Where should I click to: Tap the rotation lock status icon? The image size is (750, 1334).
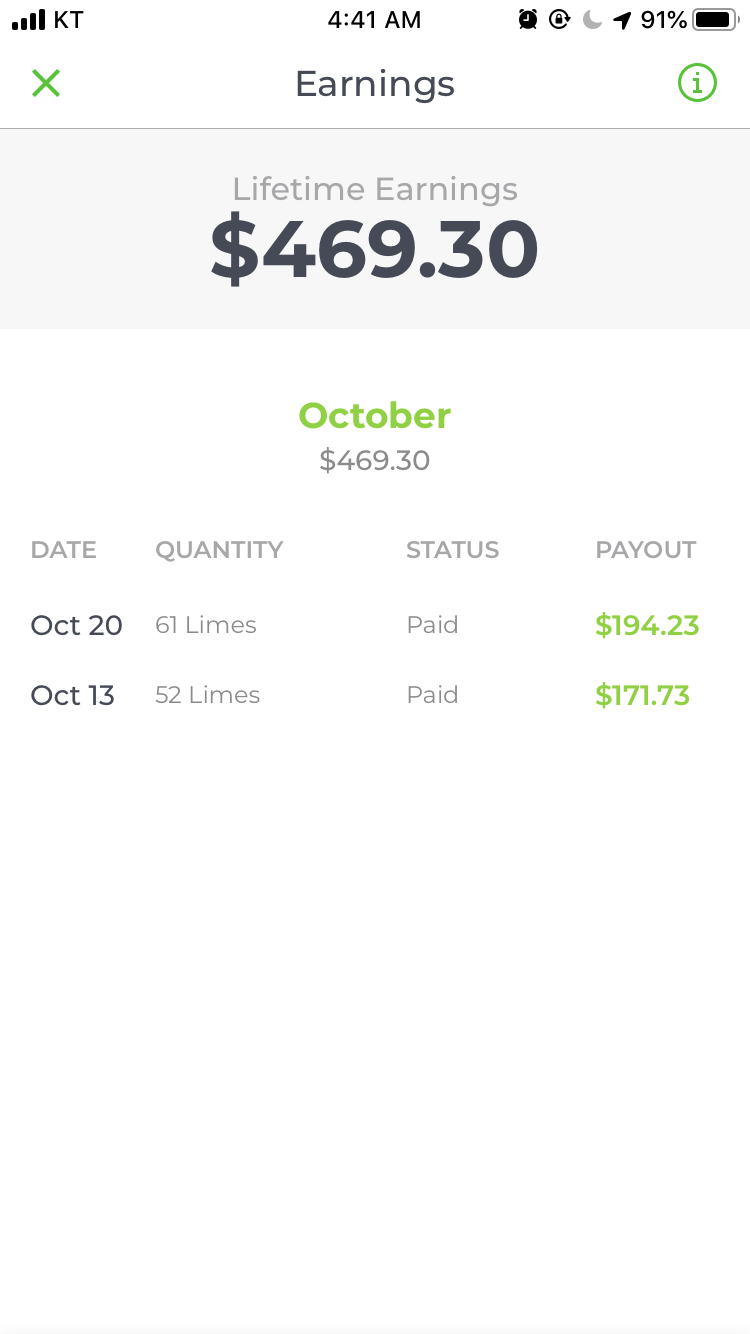click(560, 19)
